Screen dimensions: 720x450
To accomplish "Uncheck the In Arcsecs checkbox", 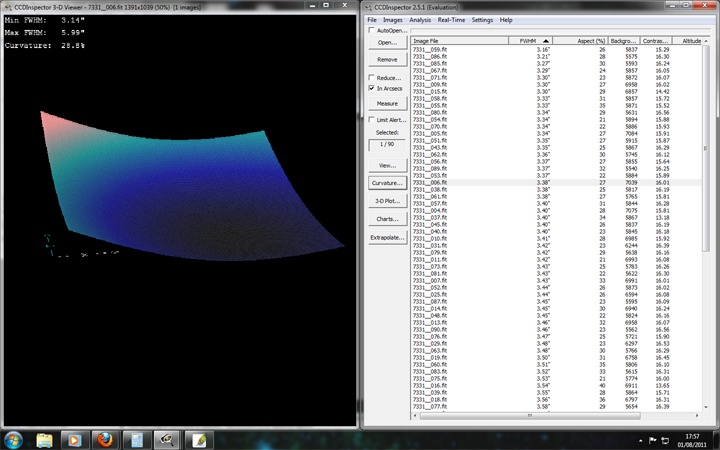I will 371,88.
